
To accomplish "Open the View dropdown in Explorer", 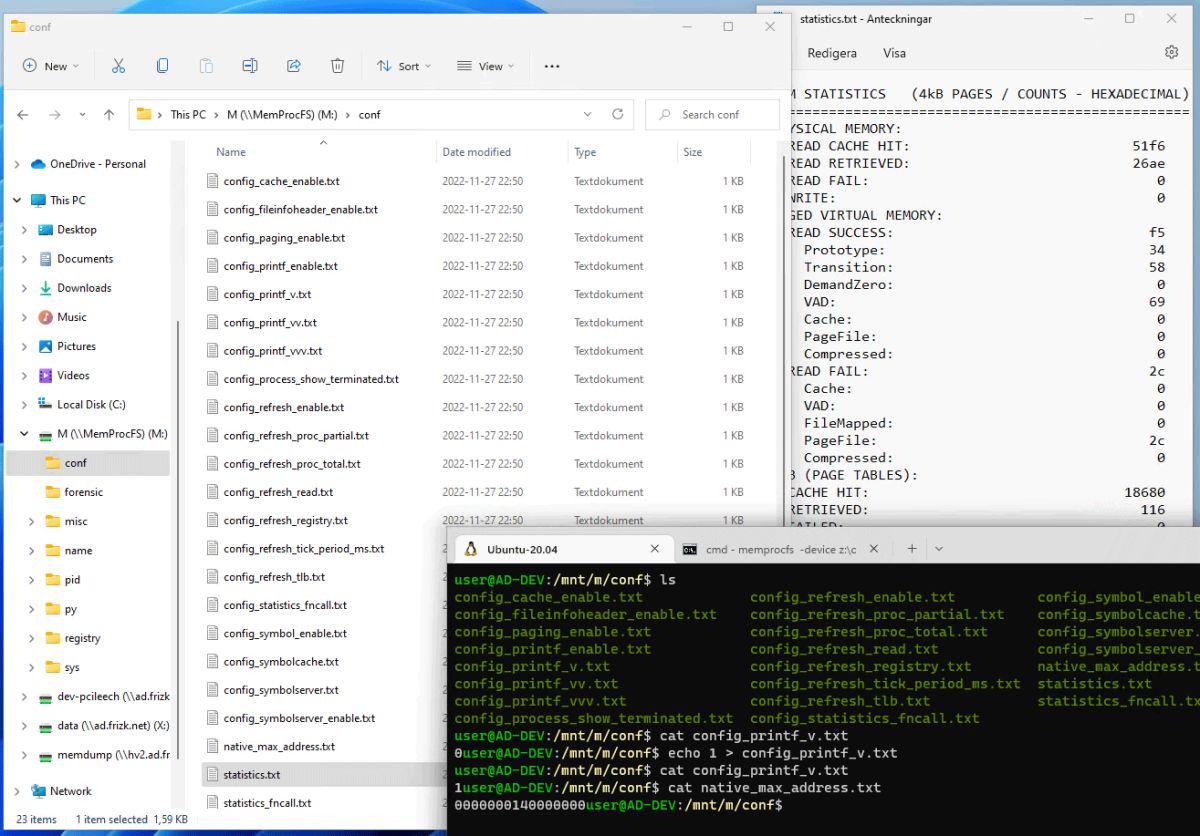I will tap(486, 66).
